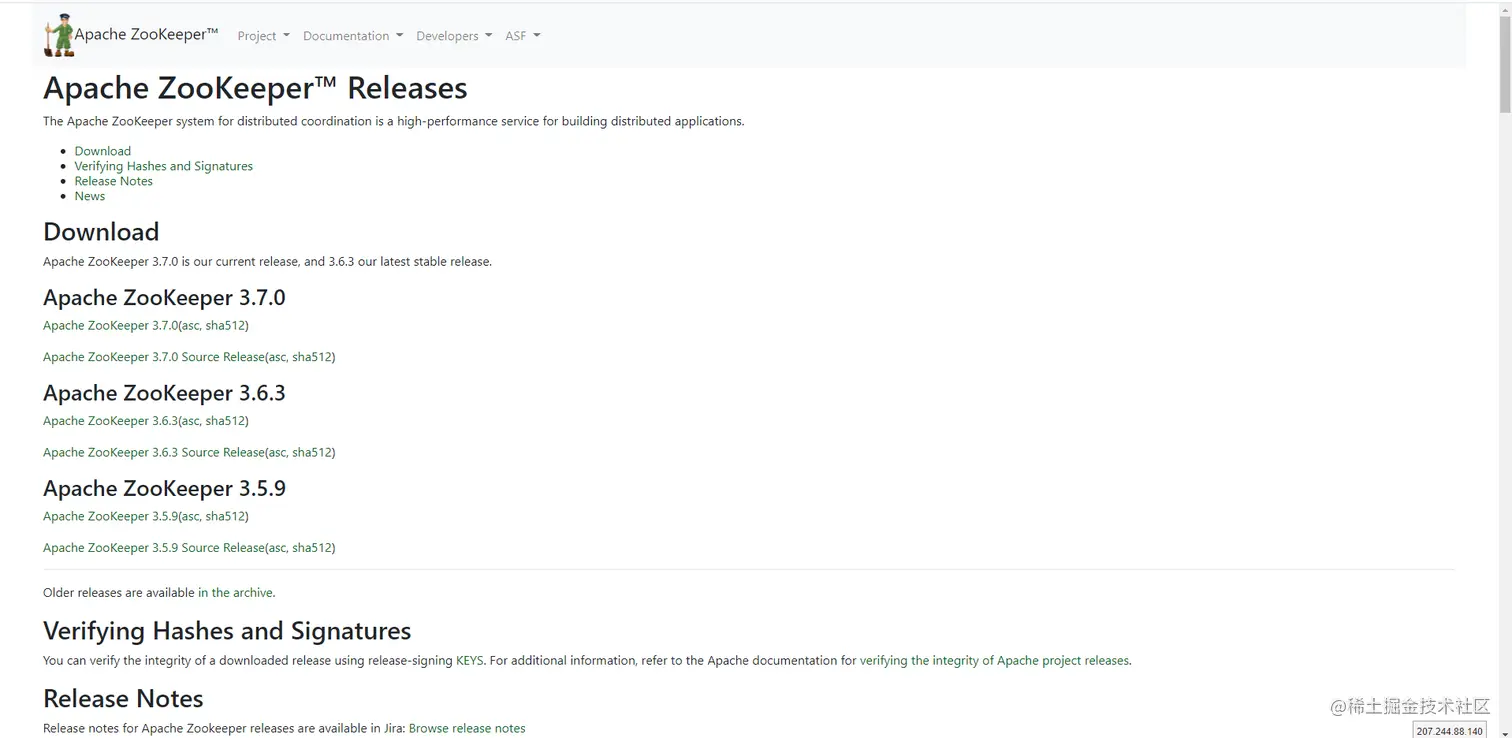Click the ZooKeeper mascot logo icon
The height and width of the screenshot is (738, 1512).
coord(59,35)
